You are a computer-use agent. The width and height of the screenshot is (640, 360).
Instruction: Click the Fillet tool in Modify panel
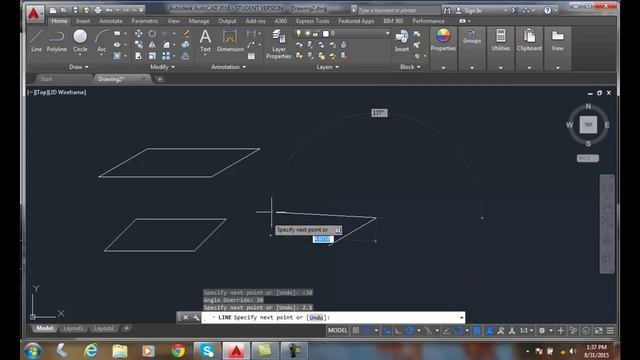tap(166, 44)
